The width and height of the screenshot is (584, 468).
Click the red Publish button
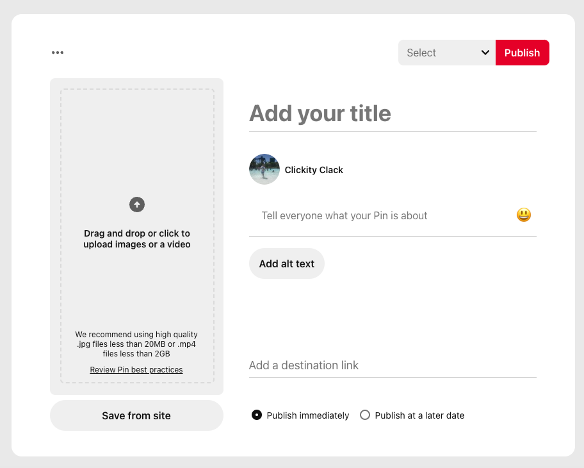[x=522, y=52]
